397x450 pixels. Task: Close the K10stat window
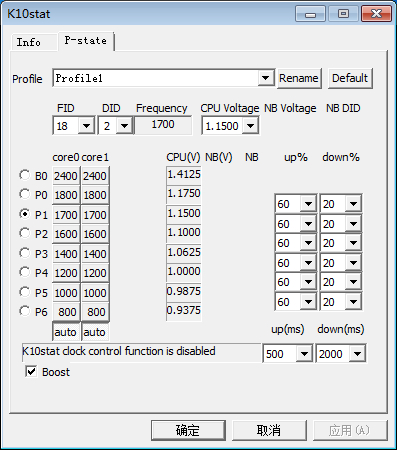pos(376,14)
